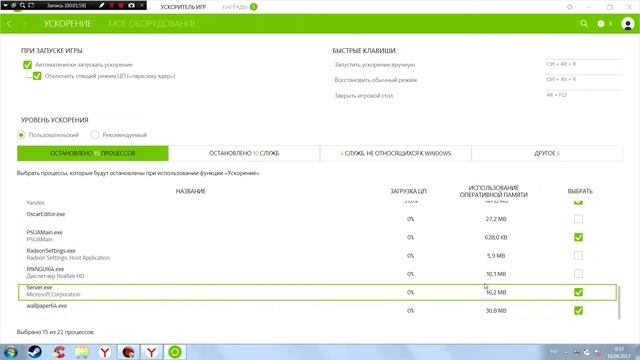Screen dimensions: 640x360
Task: Toggle the PSUAMain.exe checkbox
Action: [x=578, y=237]
